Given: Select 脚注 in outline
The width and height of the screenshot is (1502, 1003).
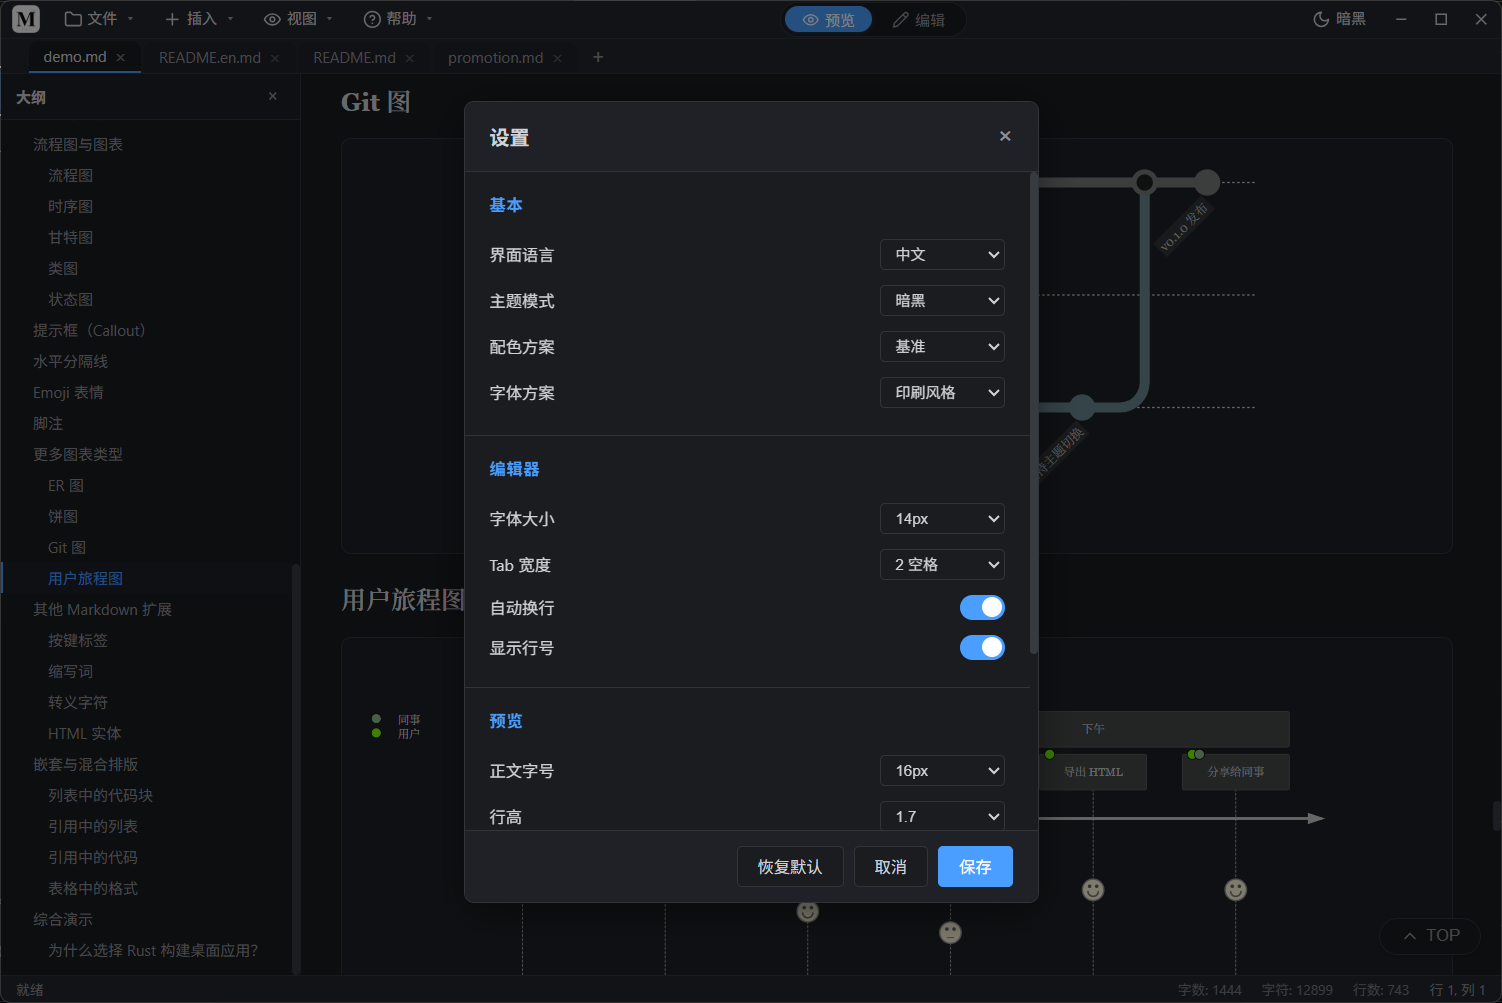Looking at the screenshot, I should tap(48, 423).
